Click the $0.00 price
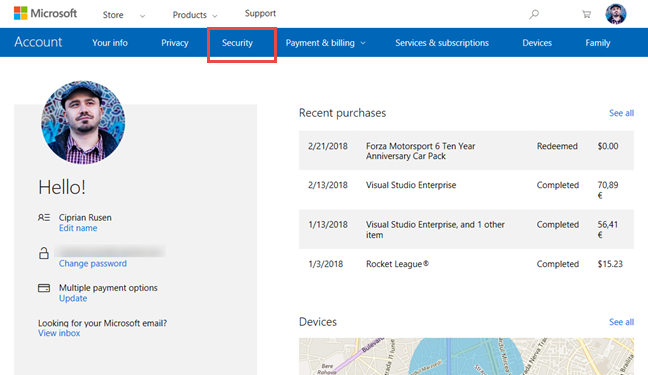The width and height of the screenshot is (648, 375). (608, 146)
